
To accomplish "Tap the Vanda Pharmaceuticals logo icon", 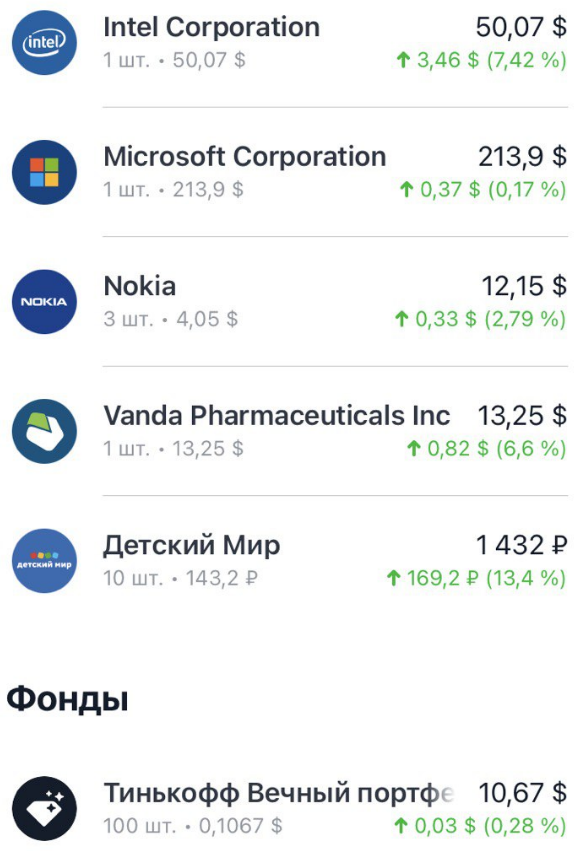I will pos(41,431).
